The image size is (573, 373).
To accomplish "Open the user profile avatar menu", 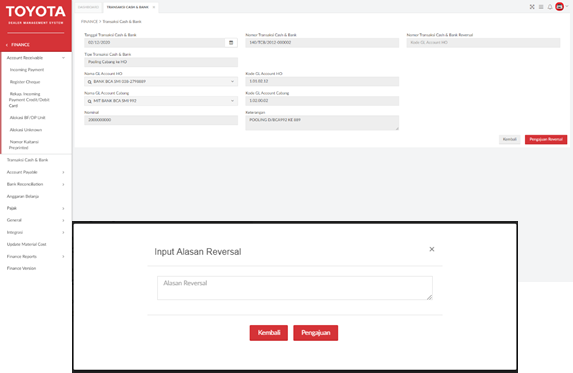I will click(x=559, y=7).
